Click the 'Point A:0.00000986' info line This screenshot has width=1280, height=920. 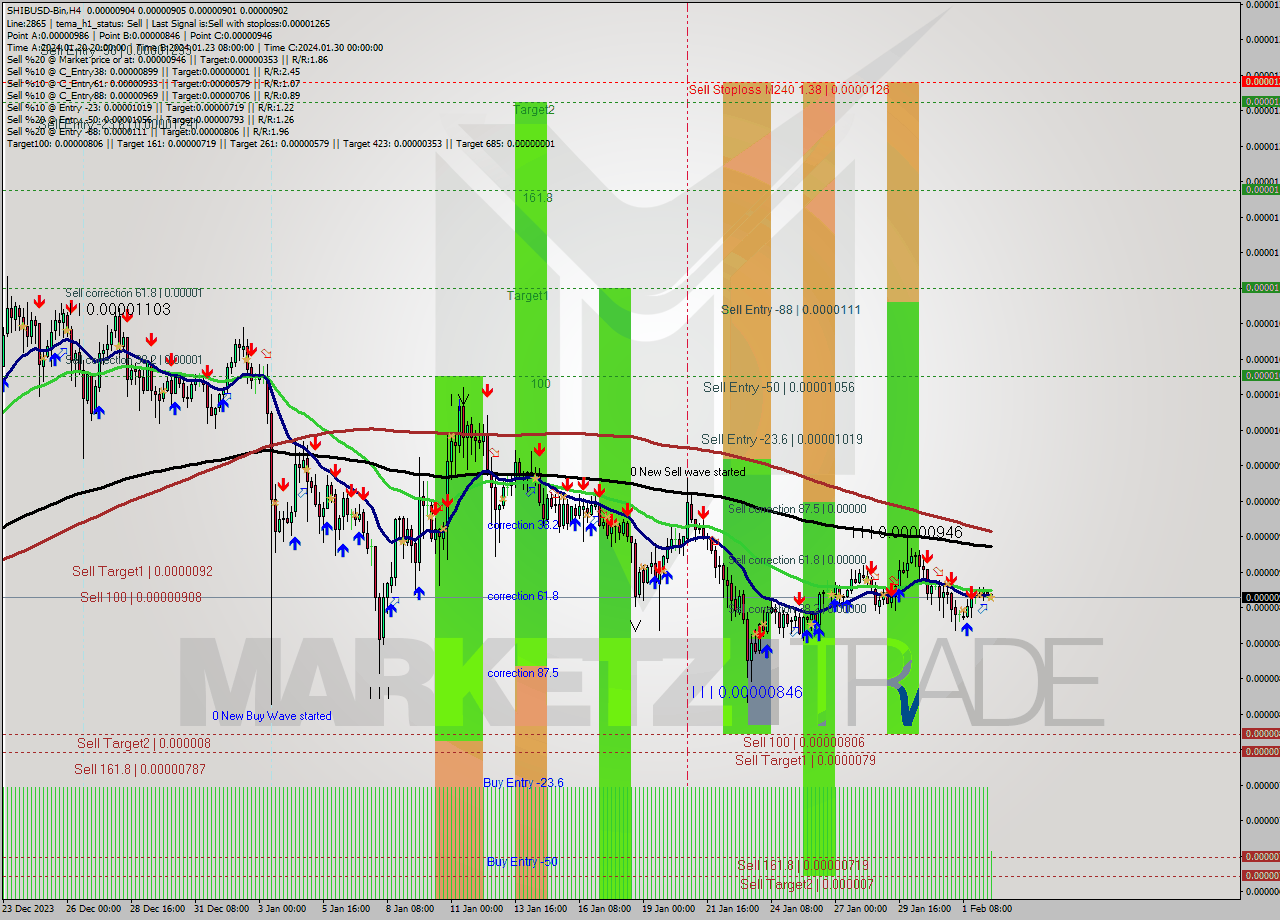coord(139,35)
